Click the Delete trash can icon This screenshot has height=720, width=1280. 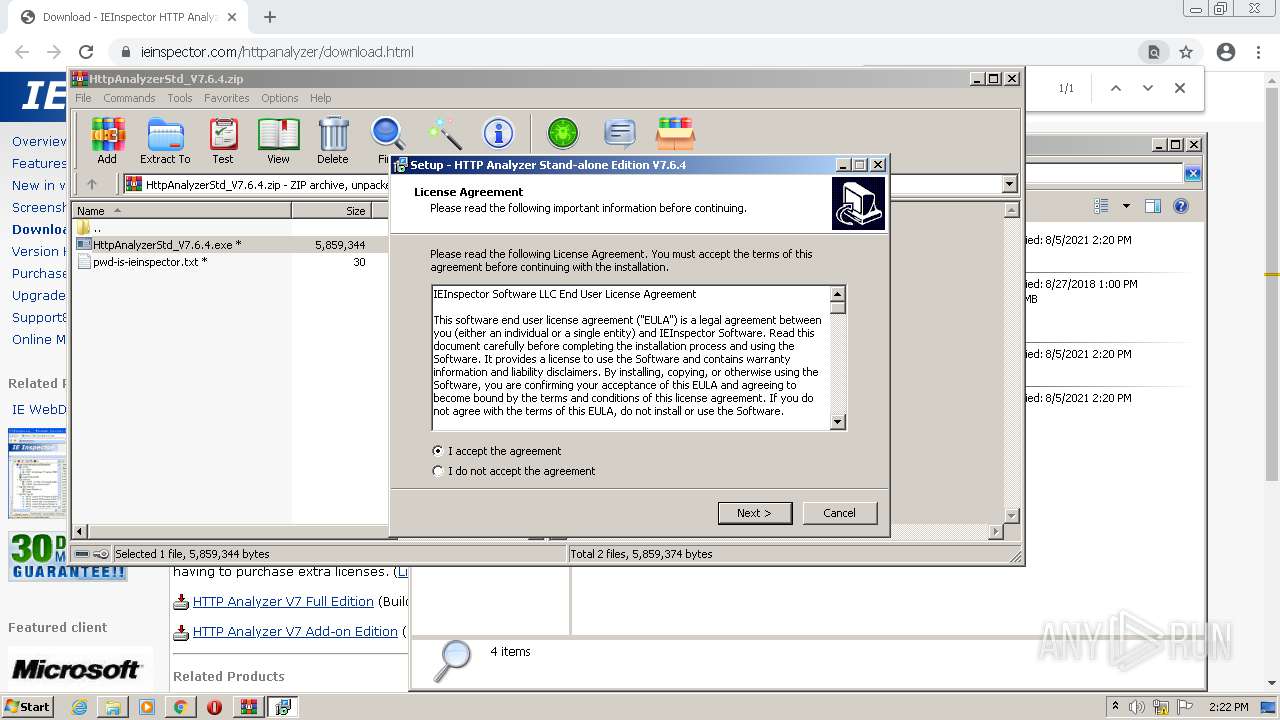pos(333,140)
